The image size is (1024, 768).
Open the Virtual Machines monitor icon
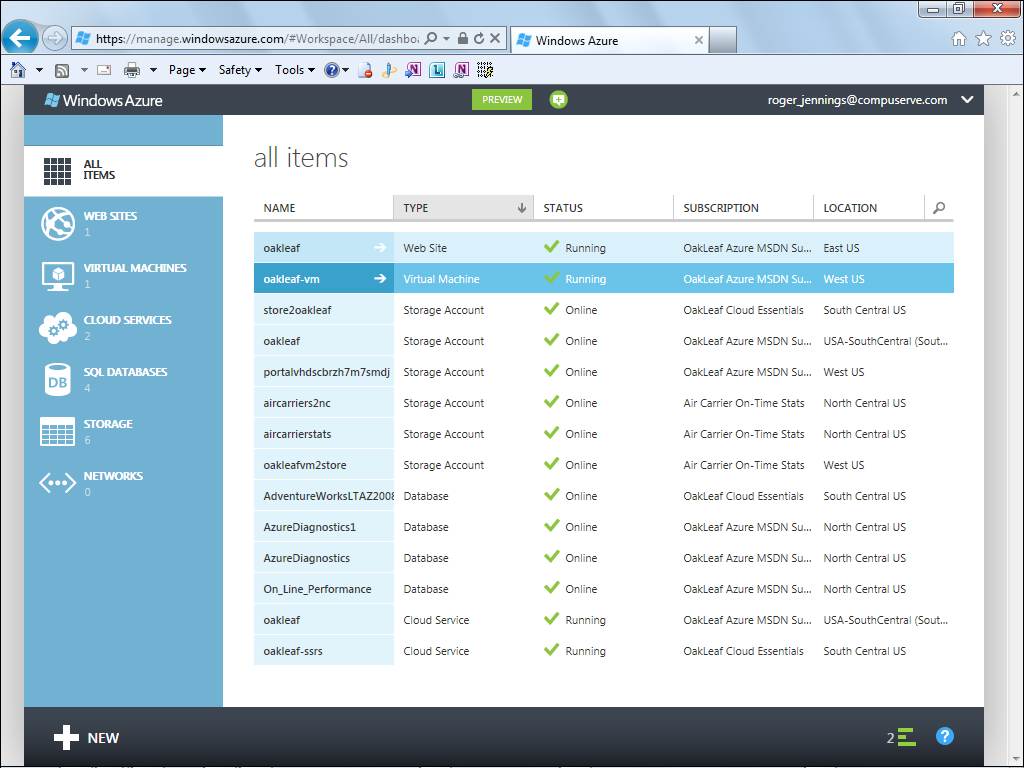[x=57, y=276]
